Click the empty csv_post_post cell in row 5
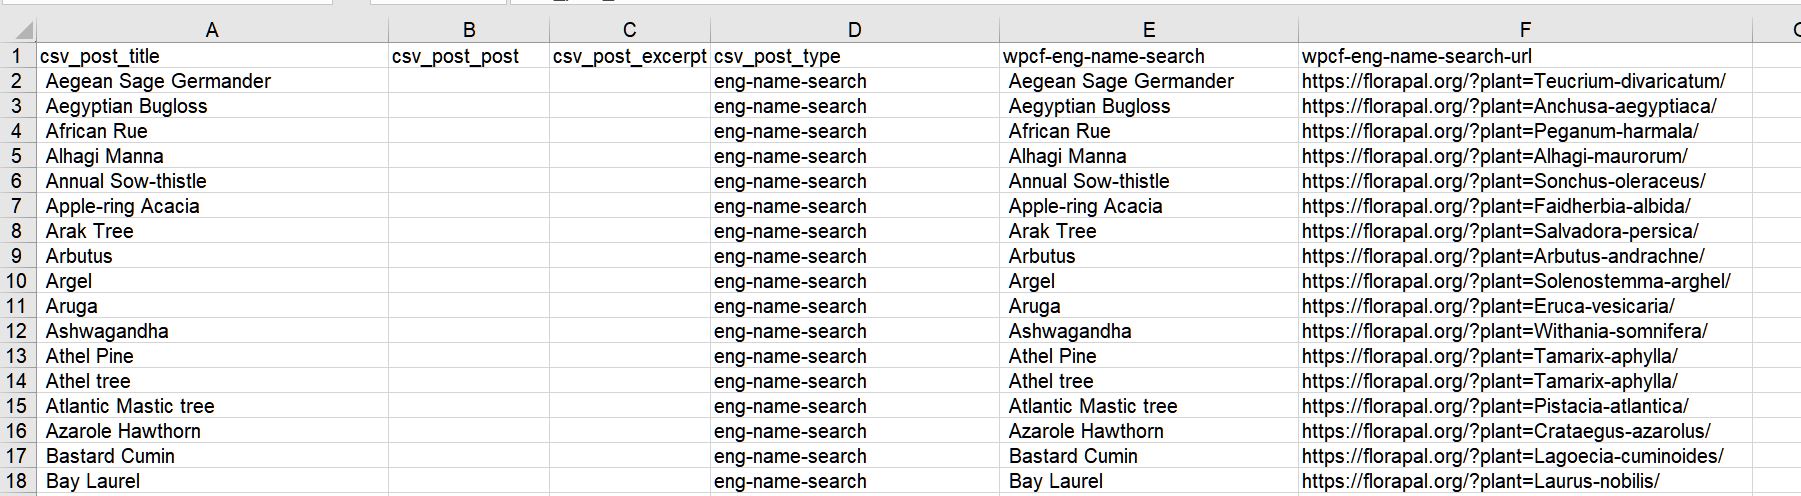The height and width of the screenshot is (496, 1801). click(469, 156)
